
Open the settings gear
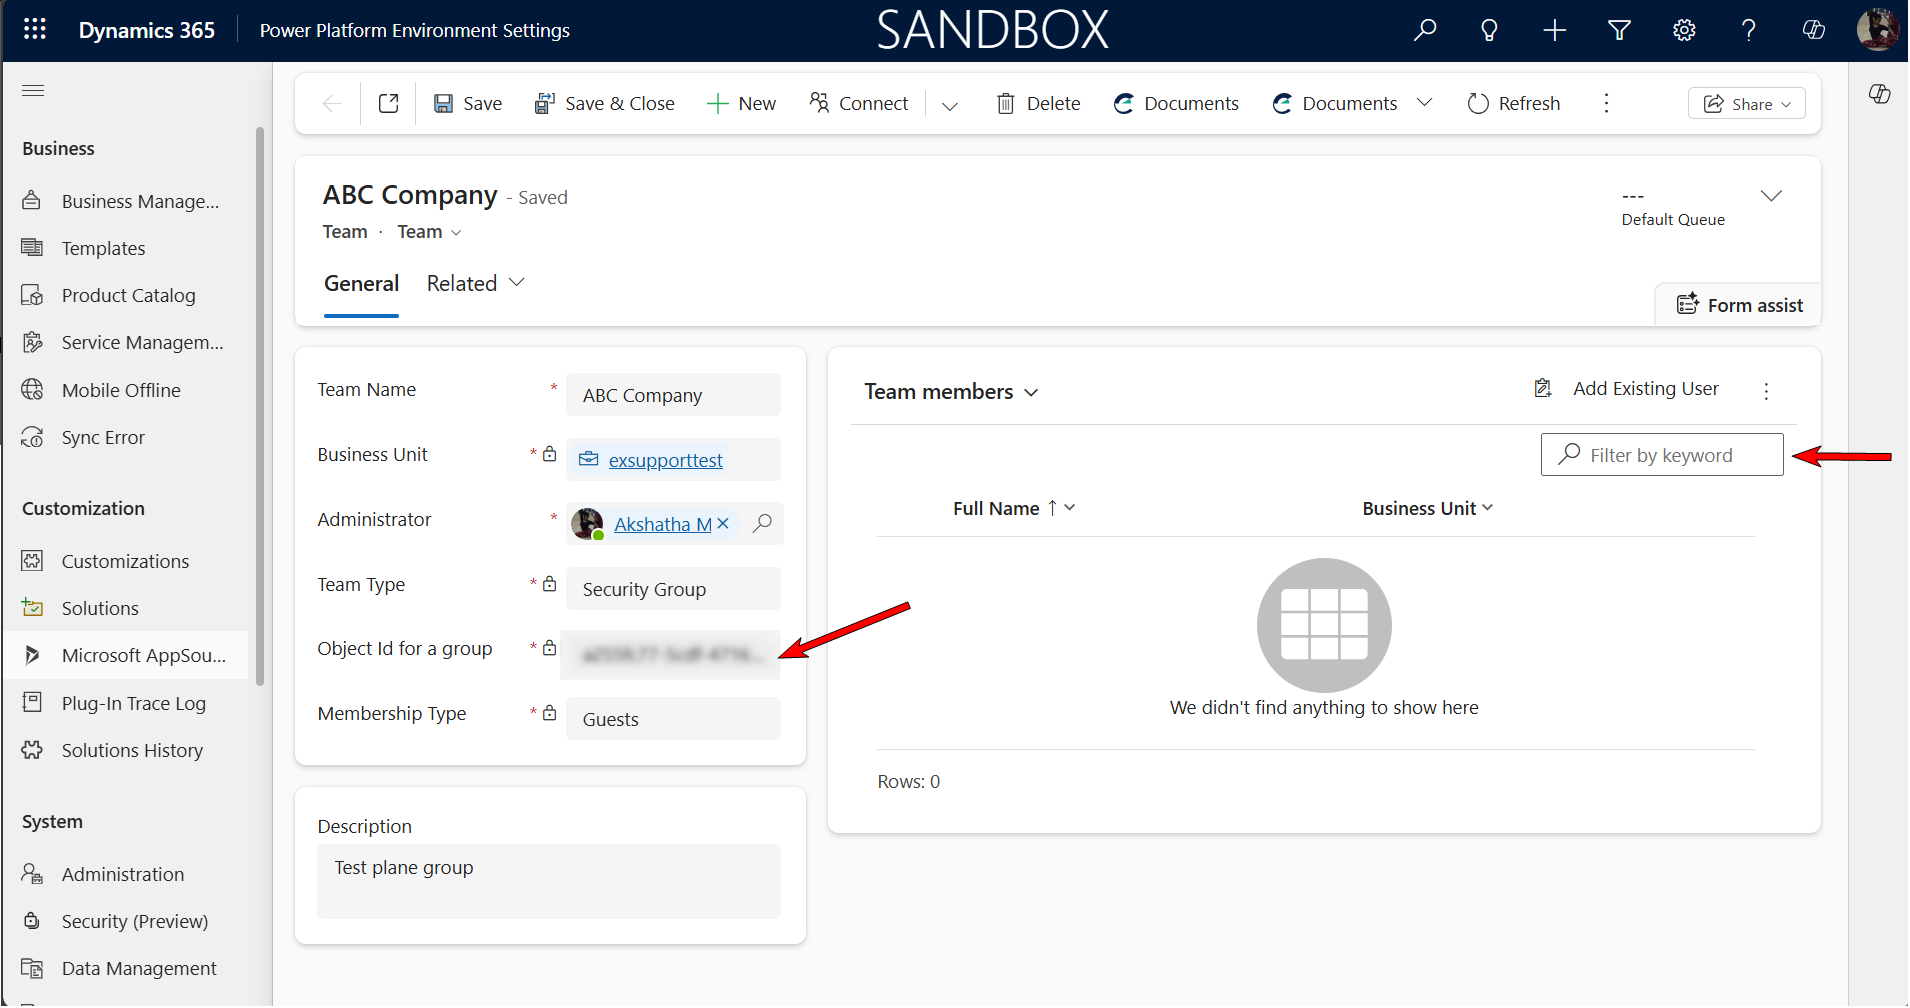coord(1684,30)
